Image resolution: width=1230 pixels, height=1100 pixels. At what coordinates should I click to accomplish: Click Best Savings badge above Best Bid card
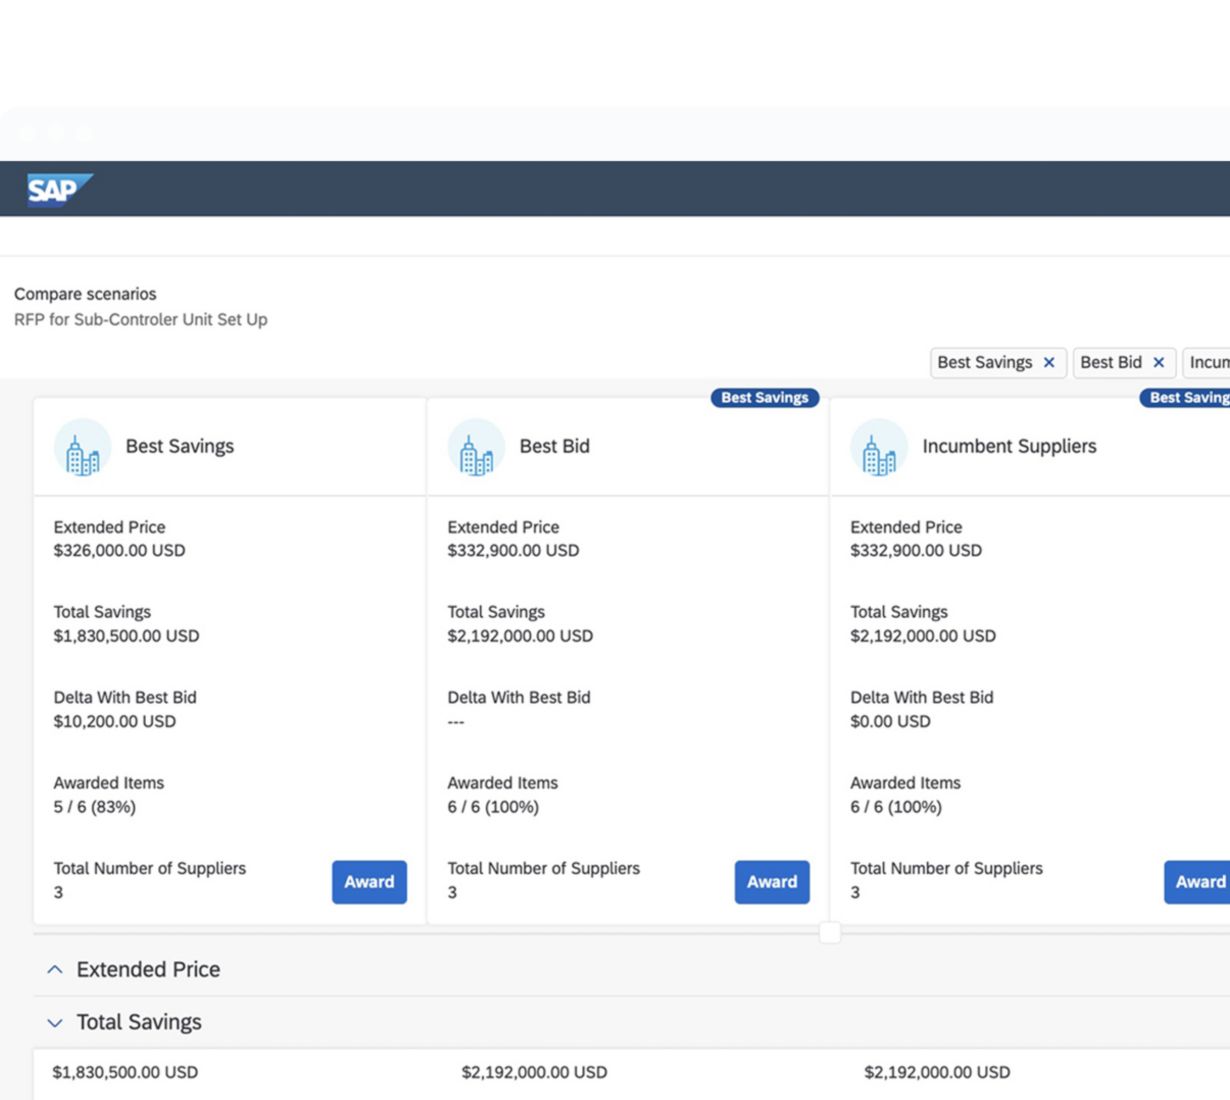(x=764, y=398)
